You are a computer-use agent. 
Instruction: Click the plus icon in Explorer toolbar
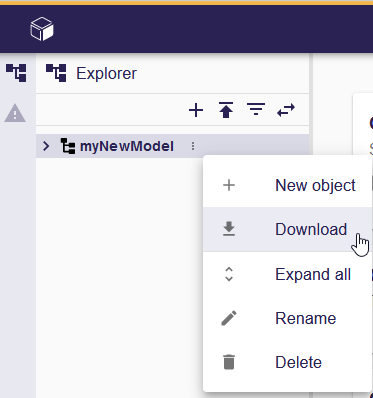[196, 110]
